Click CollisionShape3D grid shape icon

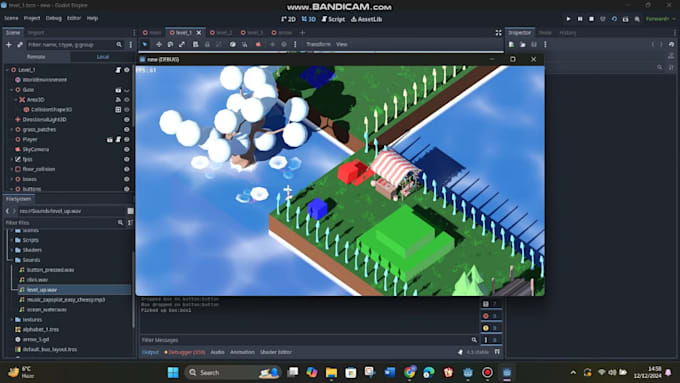(x=118, y=110)
